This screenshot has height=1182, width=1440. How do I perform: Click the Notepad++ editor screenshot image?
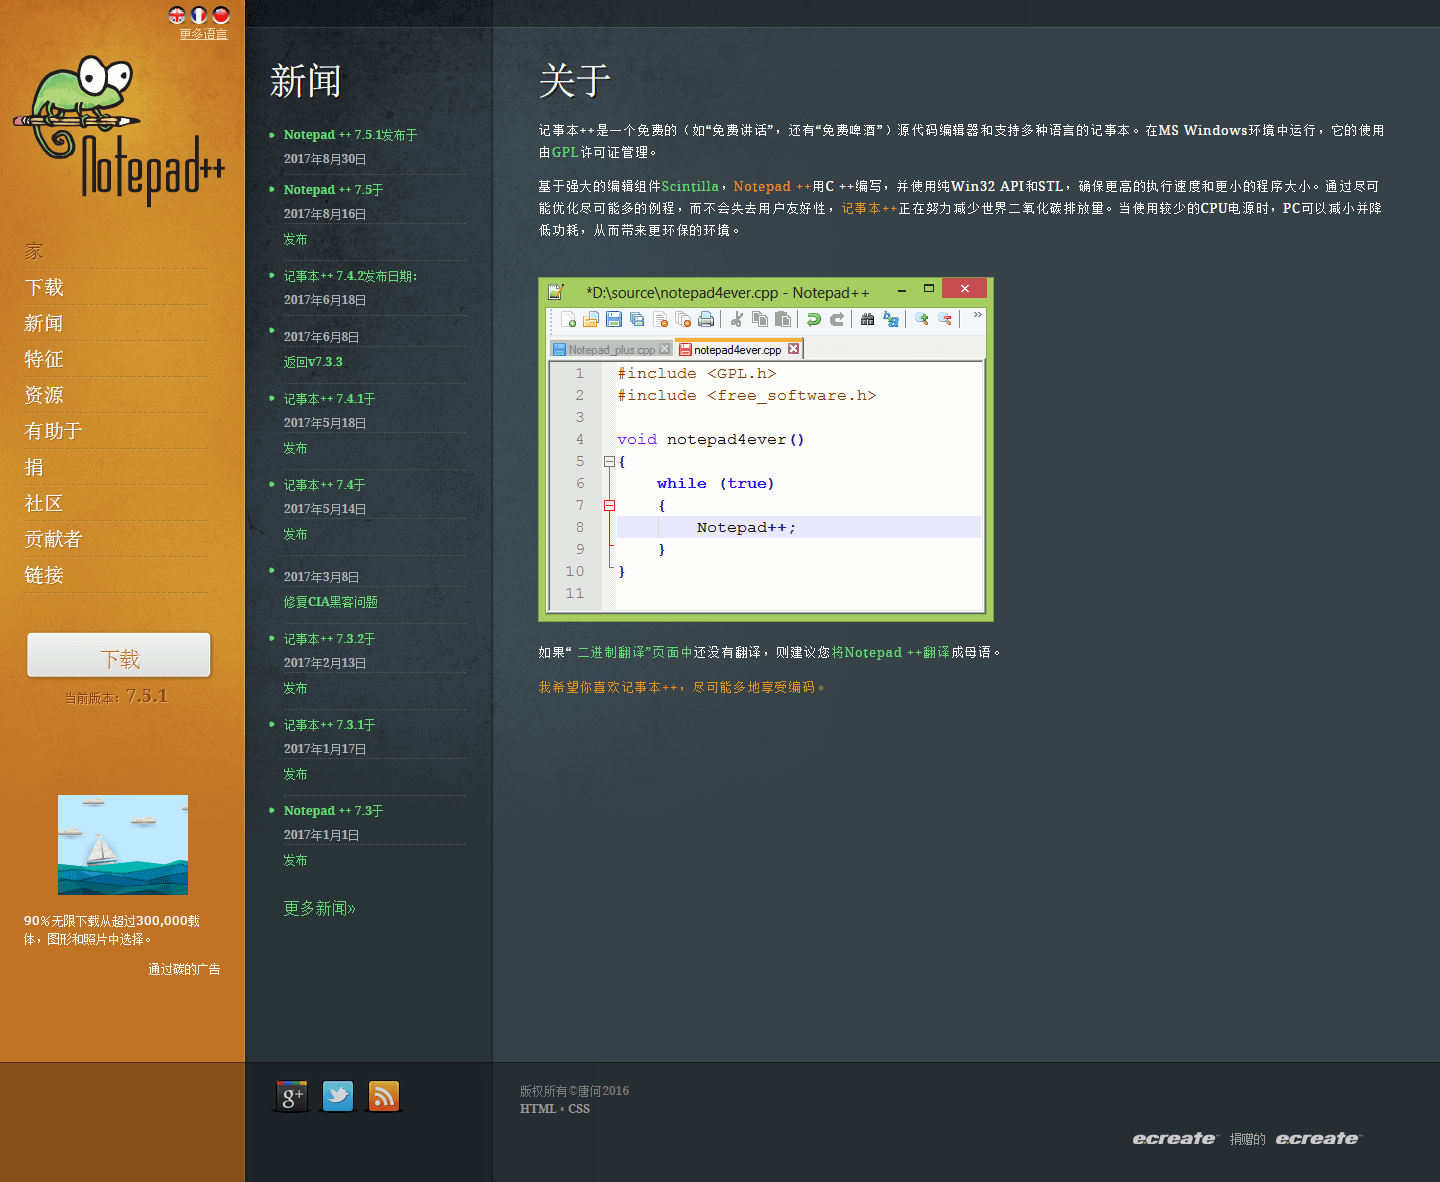[x=766, y=449]
